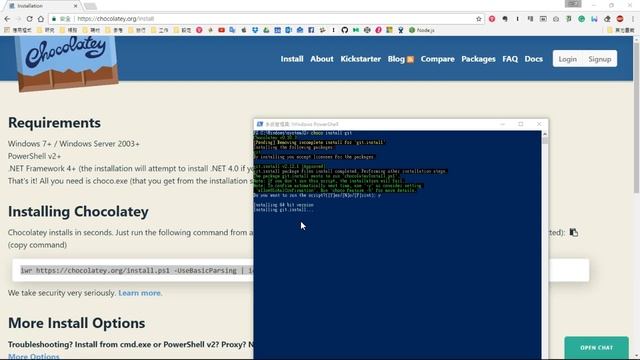Click the Chocolatey logo

point(67,62)
